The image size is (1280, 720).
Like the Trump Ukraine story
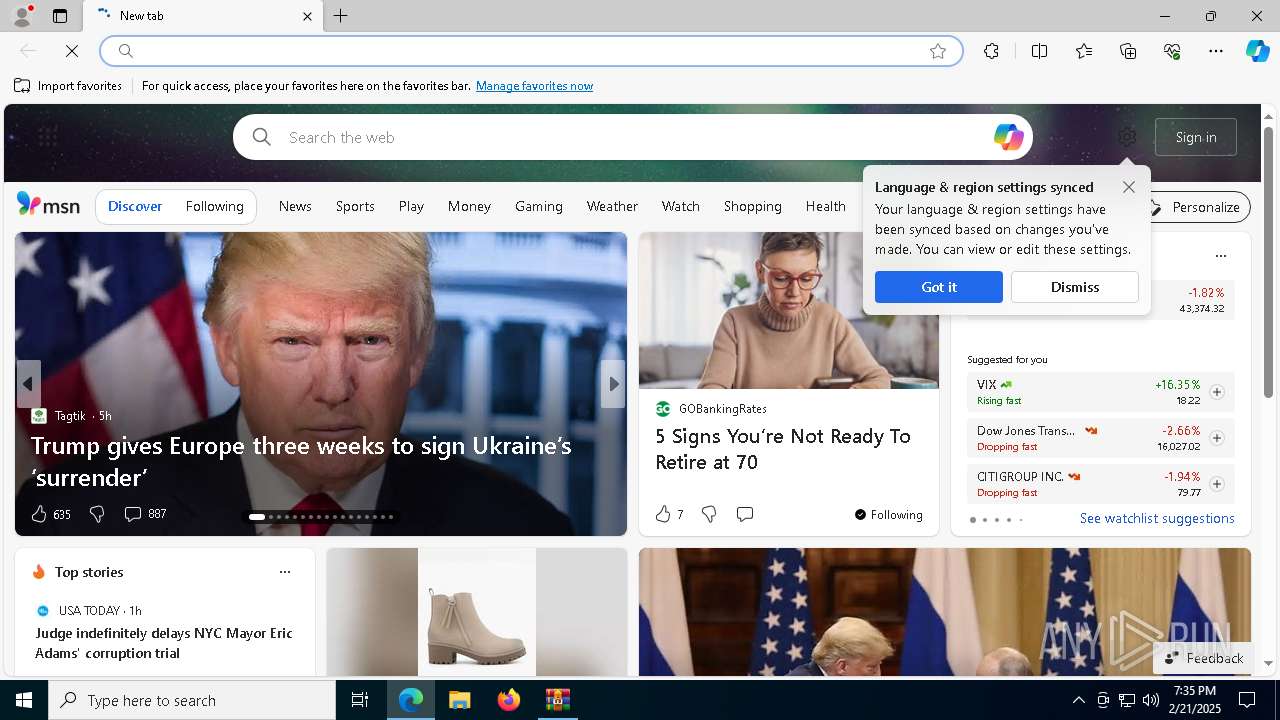click(x=39, y=514)
